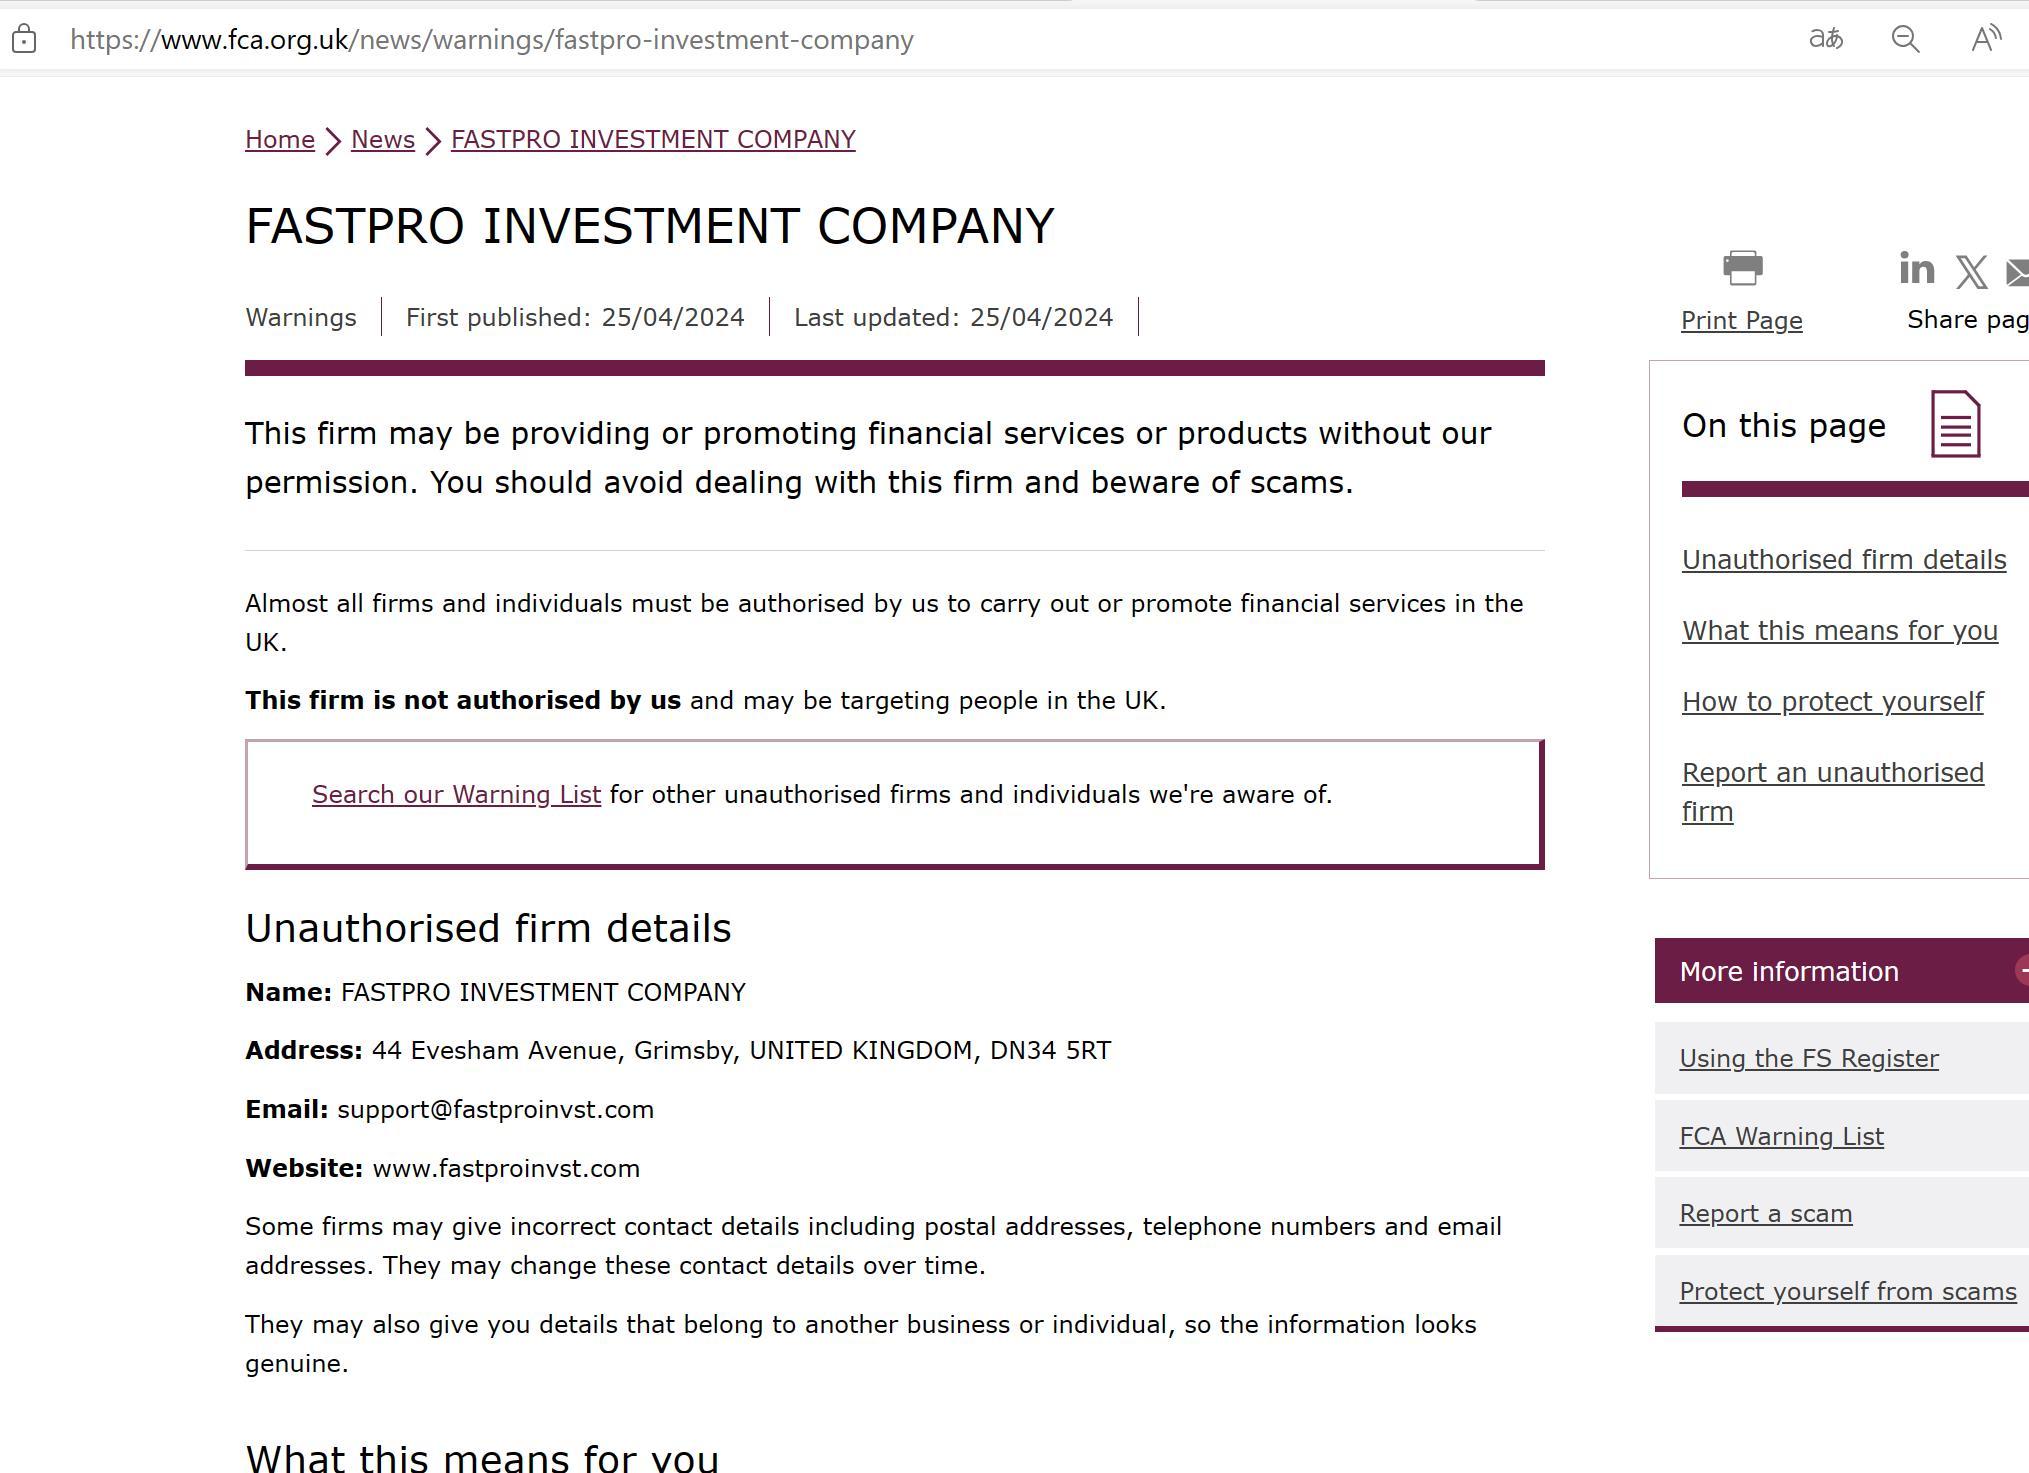The width and height of the screenshot is (2029, 1473).
Task: Click the printer icon
Action: coord(1742,268)
